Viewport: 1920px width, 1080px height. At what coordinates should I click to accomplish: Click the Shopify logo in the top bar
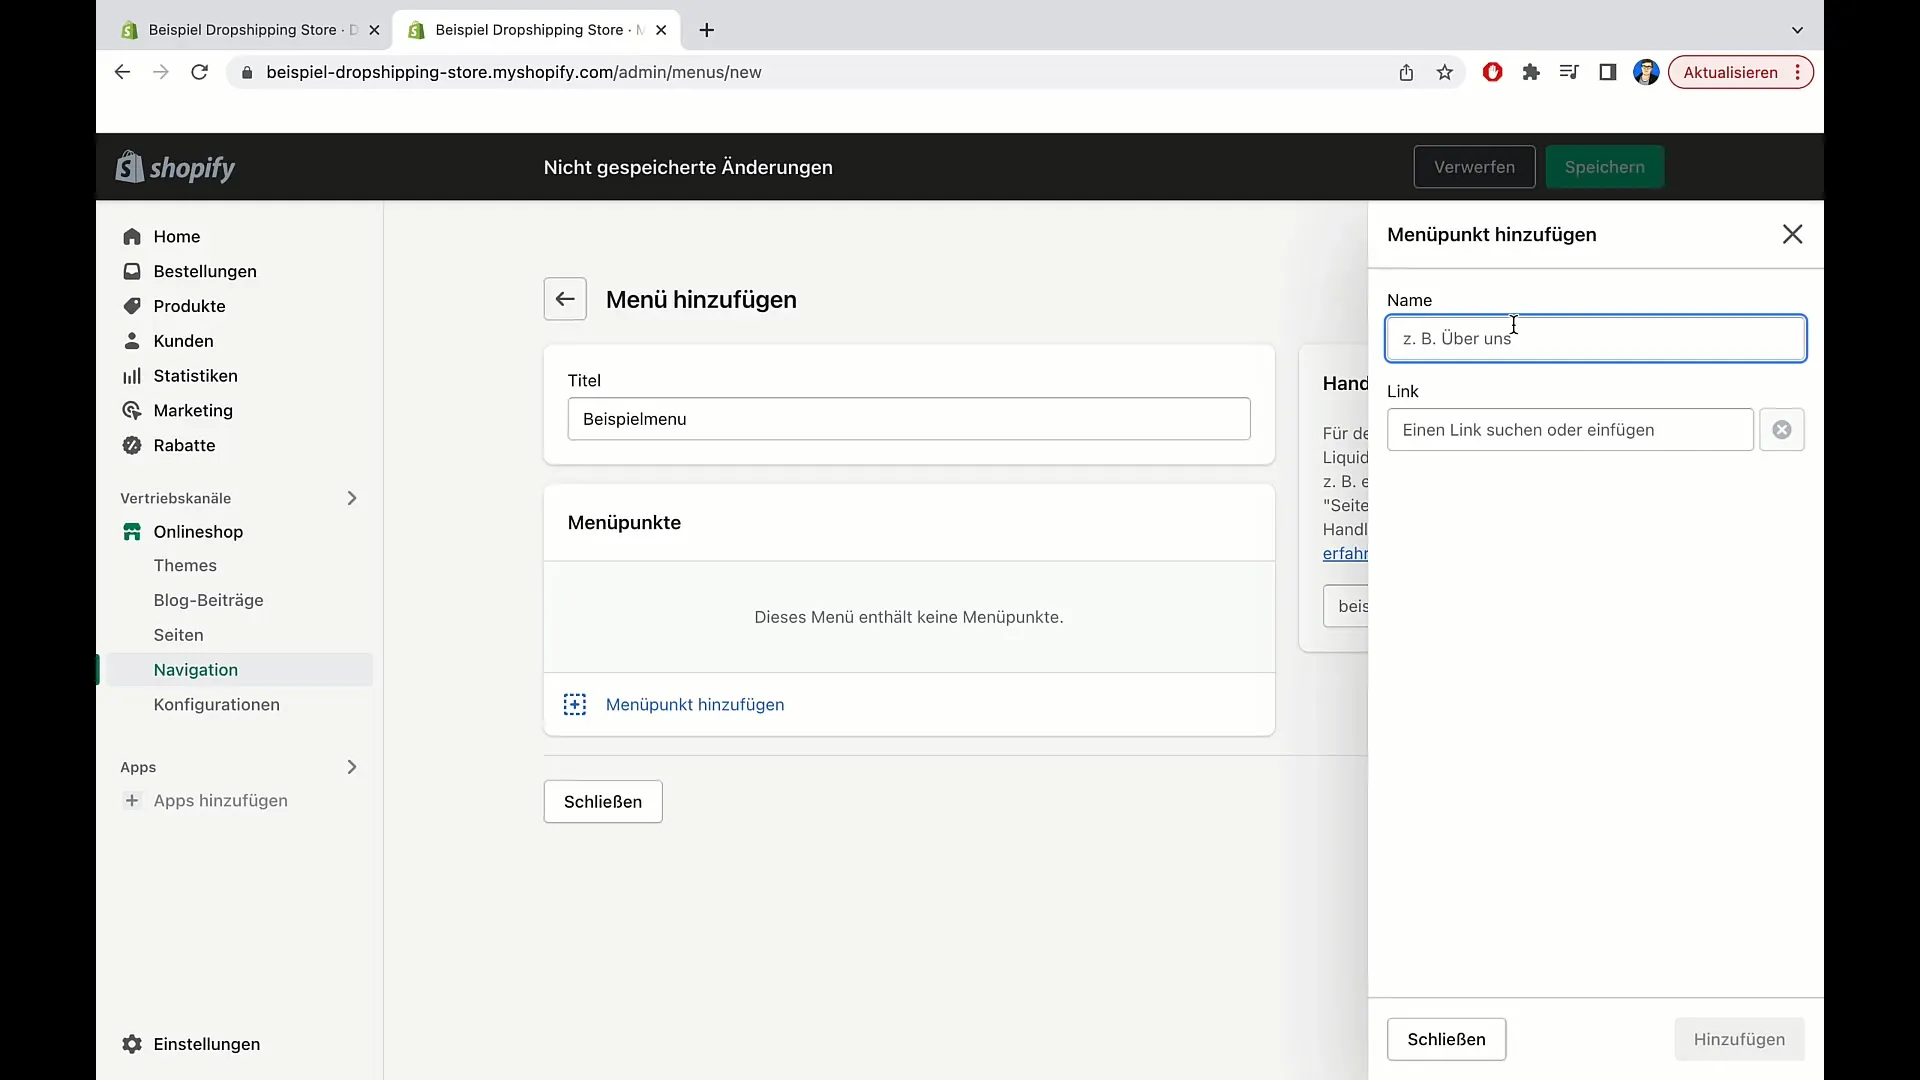[175, 167]
